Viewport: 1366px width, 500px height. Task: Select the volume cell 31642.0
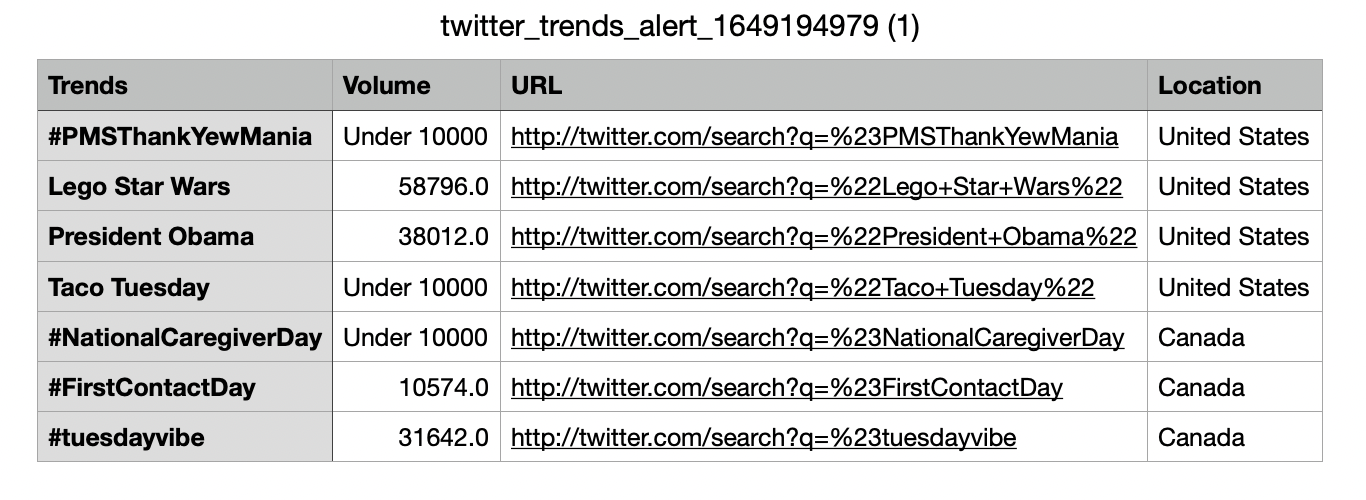point(416,437)
